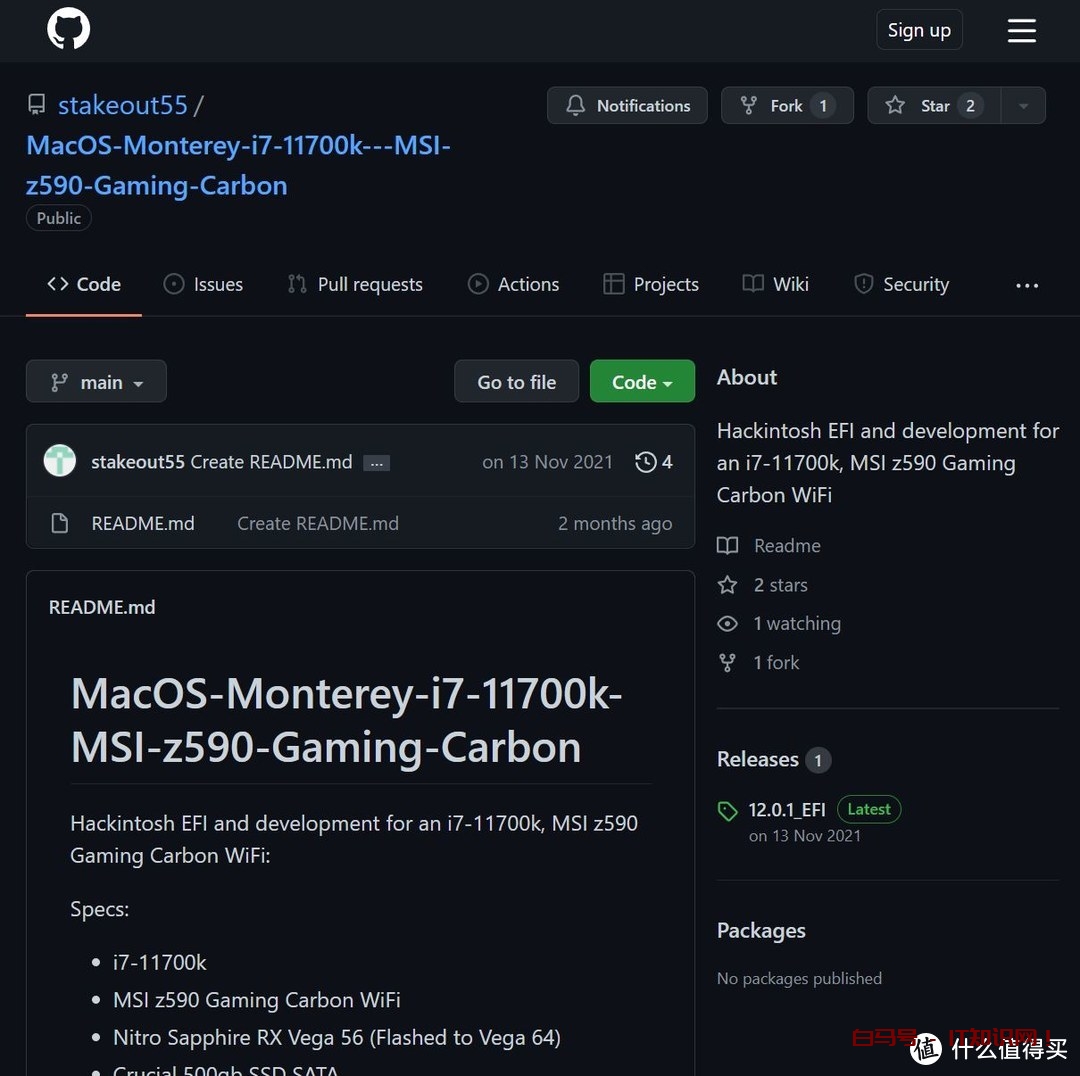Switch to the Issues tab

tap(204, 285)
